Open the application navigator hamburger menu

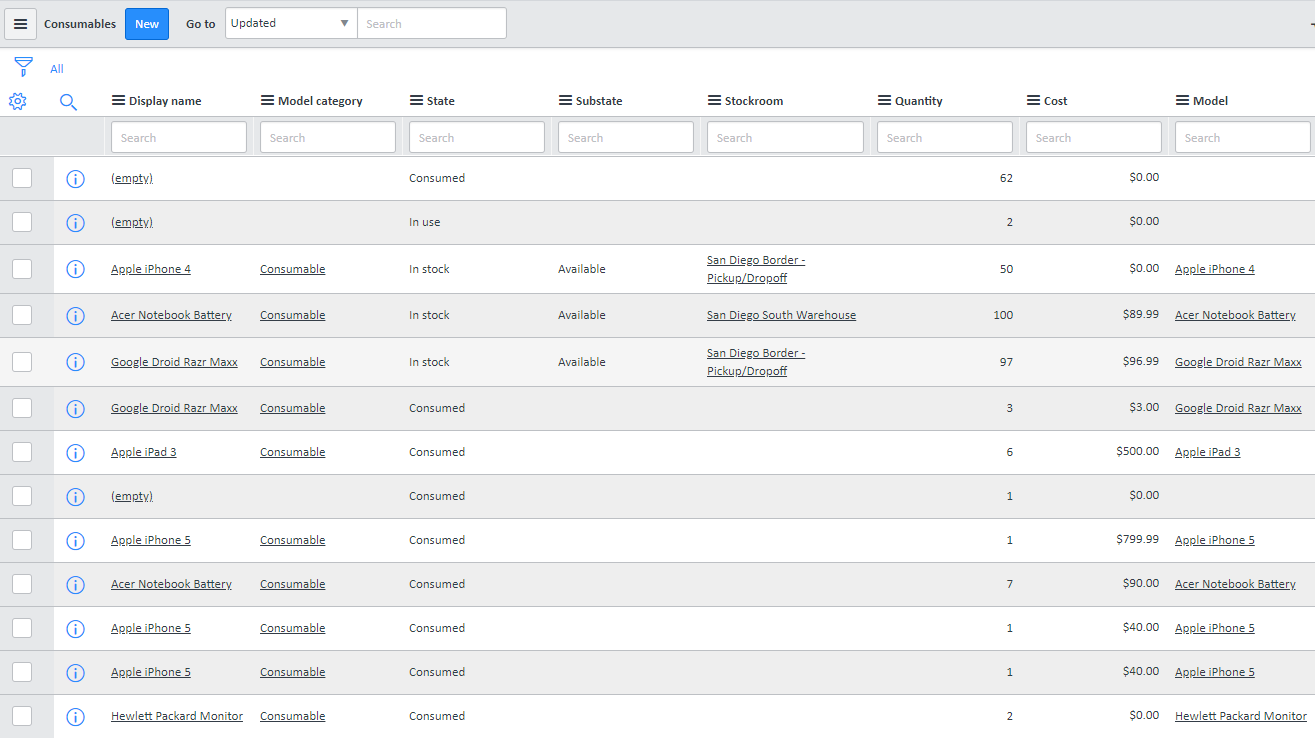pos(21,23)
